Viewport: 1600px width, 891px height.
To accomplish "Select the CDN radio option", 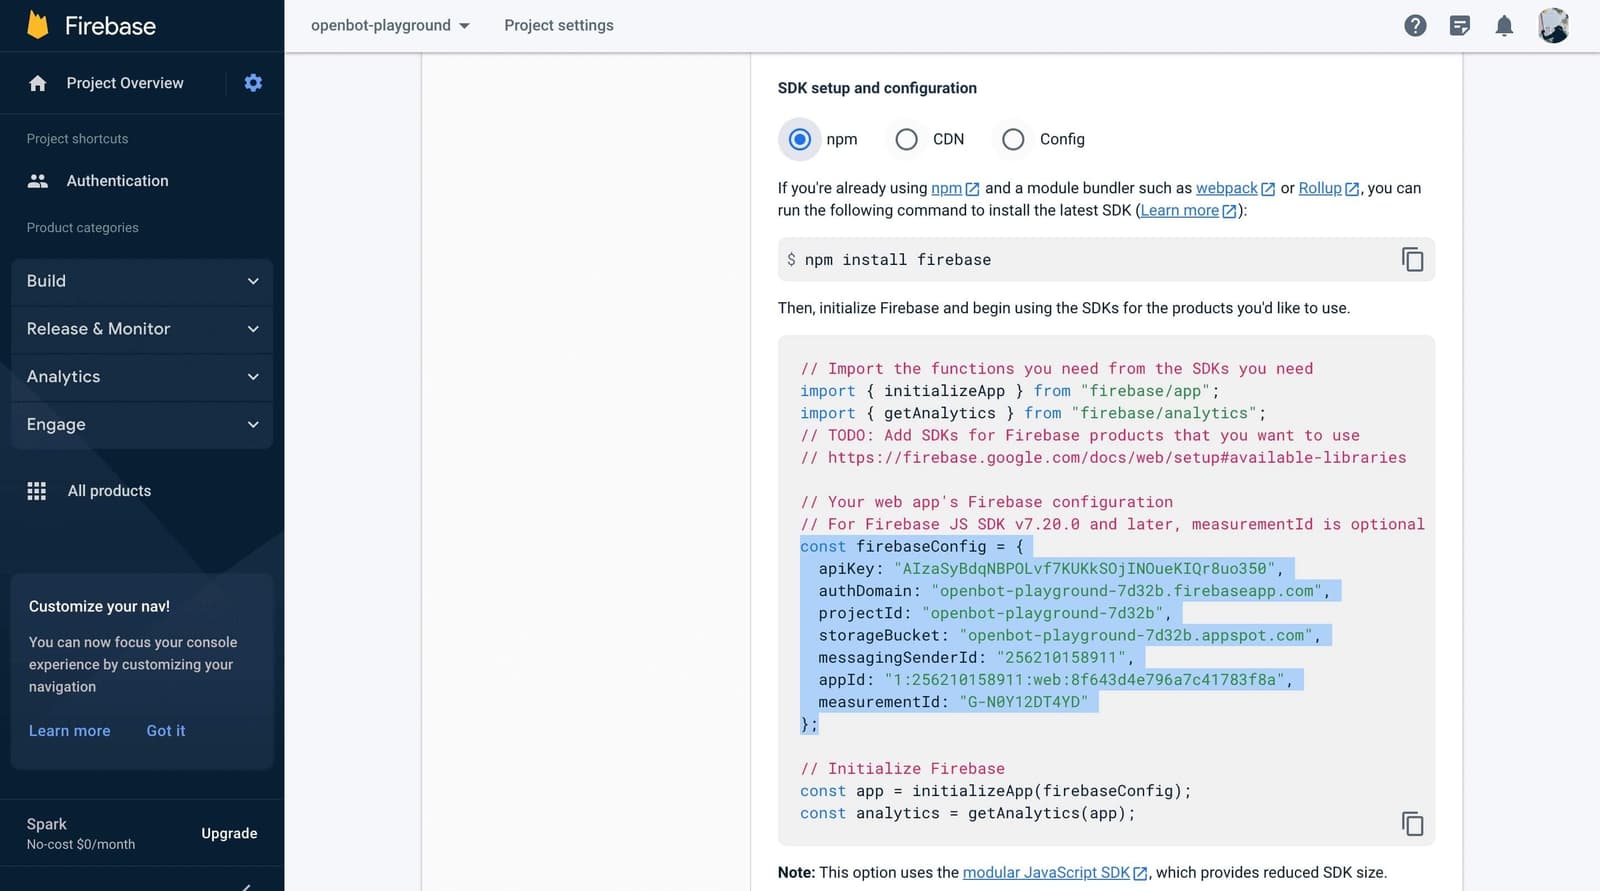I will point(906,139).
